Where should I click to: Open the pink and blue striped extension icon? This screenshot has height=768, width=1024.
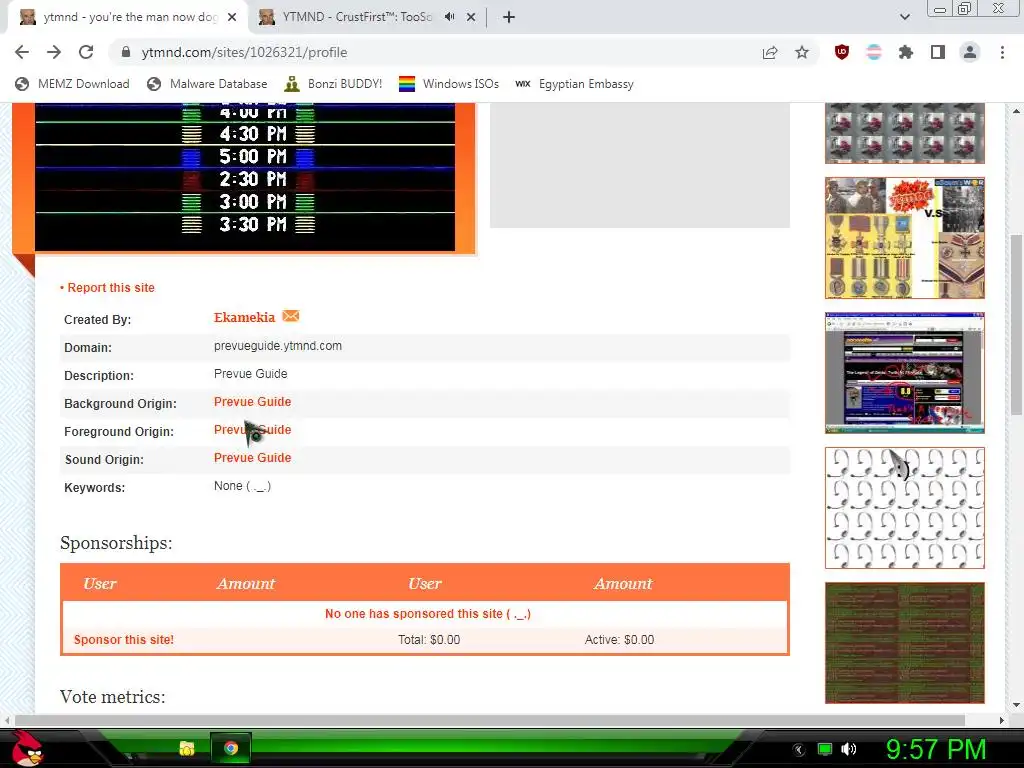coord(873,52)
